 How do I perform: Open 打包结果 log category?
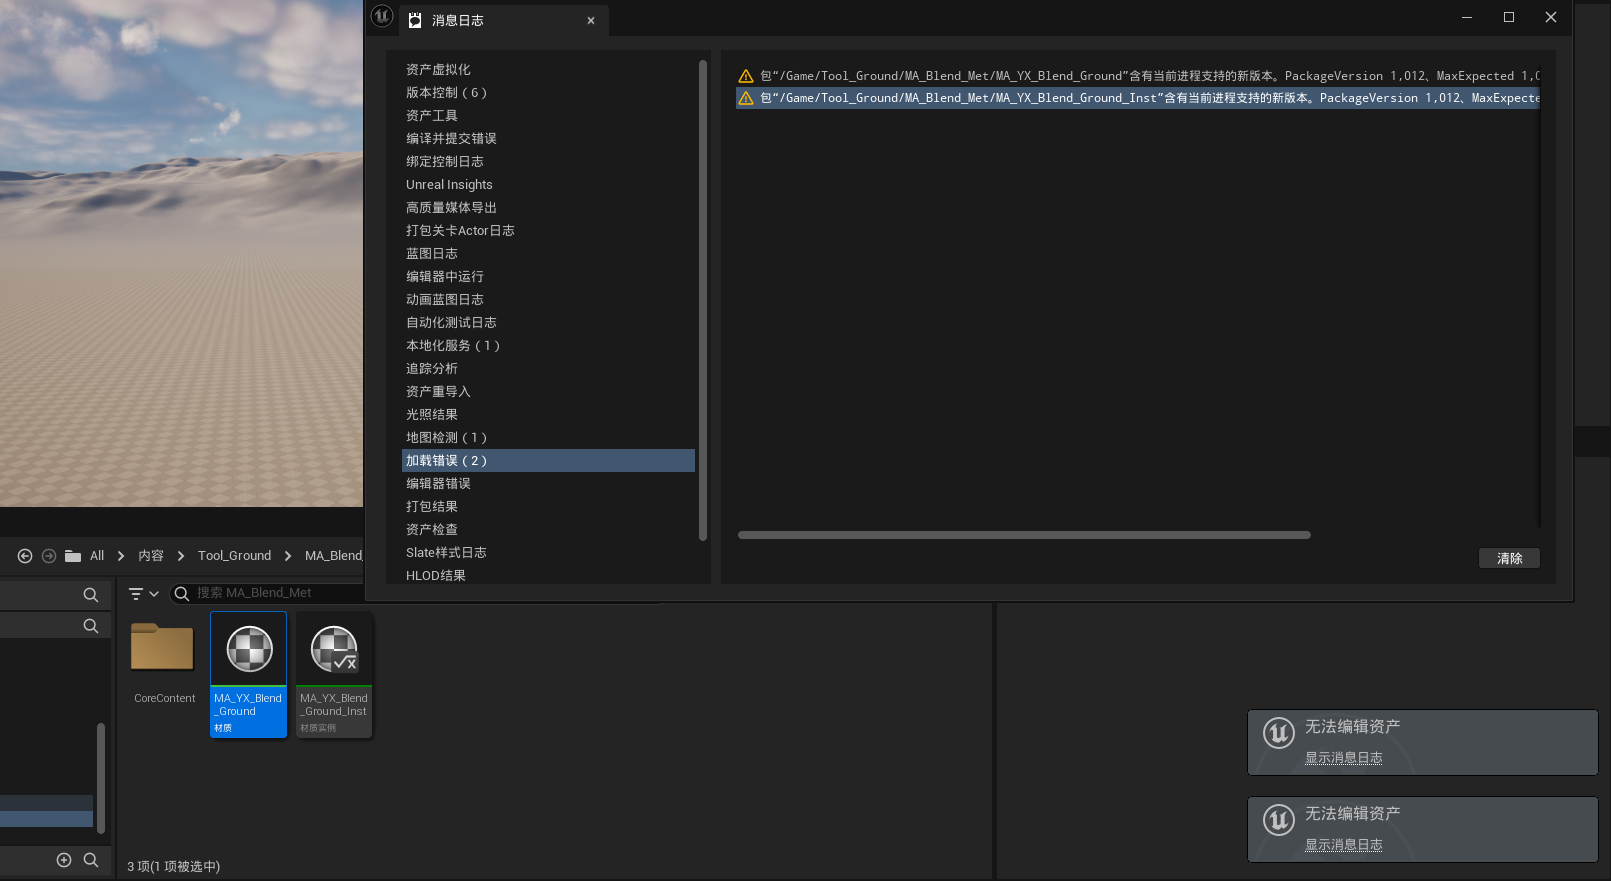(x=548, y=506)
